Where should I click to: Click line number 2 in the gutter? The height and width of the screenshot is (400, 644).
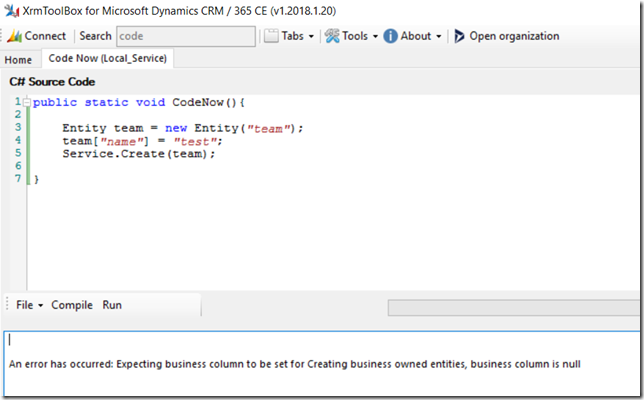18,114
